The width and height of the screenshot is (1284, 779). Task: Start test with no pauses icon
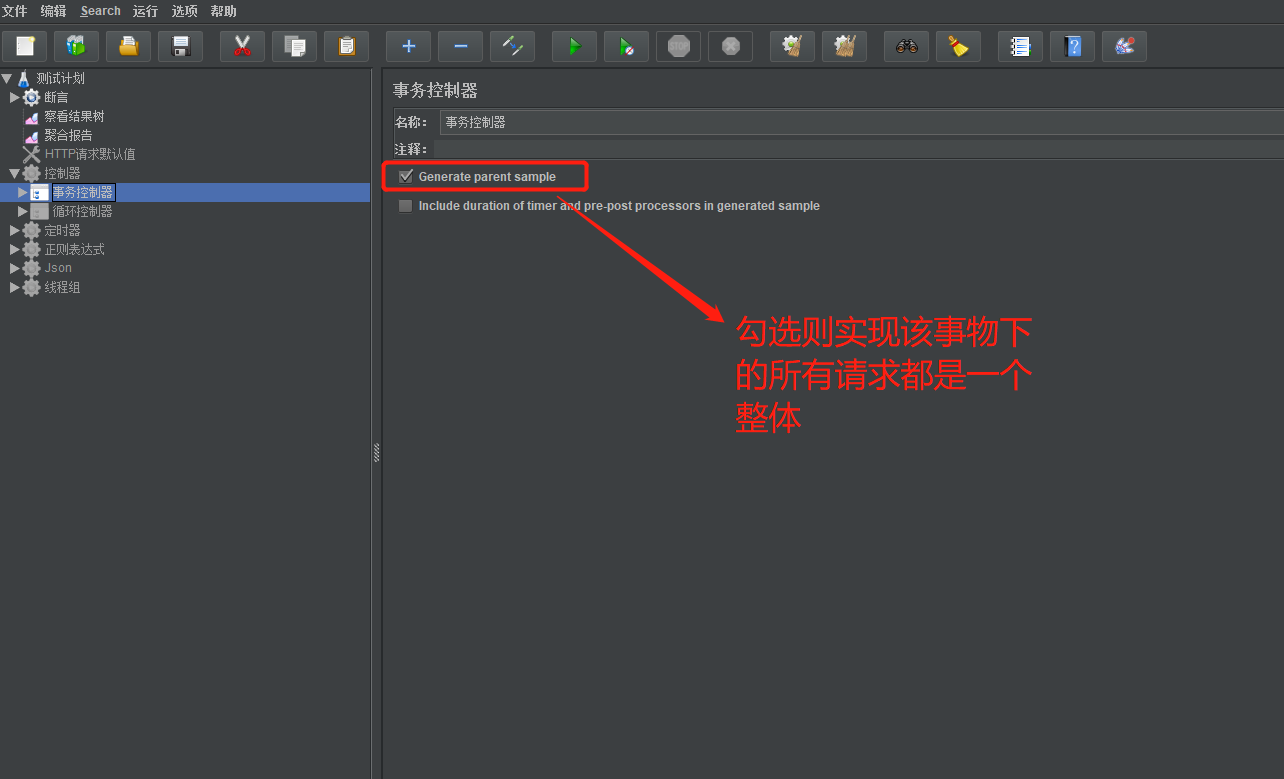[x=626, y=46]
